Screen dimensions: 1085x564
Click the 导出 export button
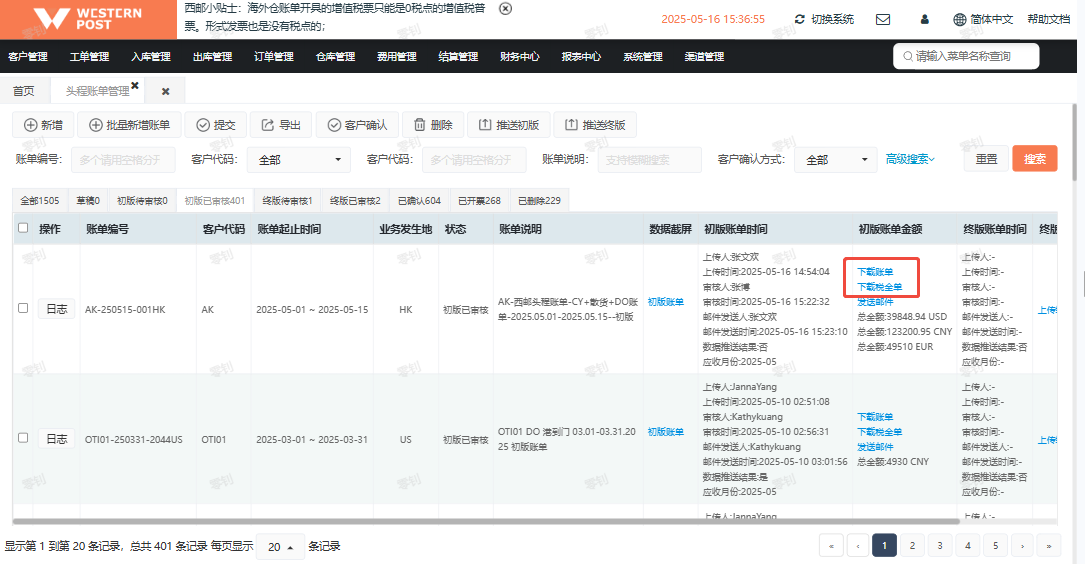point(280,125)
